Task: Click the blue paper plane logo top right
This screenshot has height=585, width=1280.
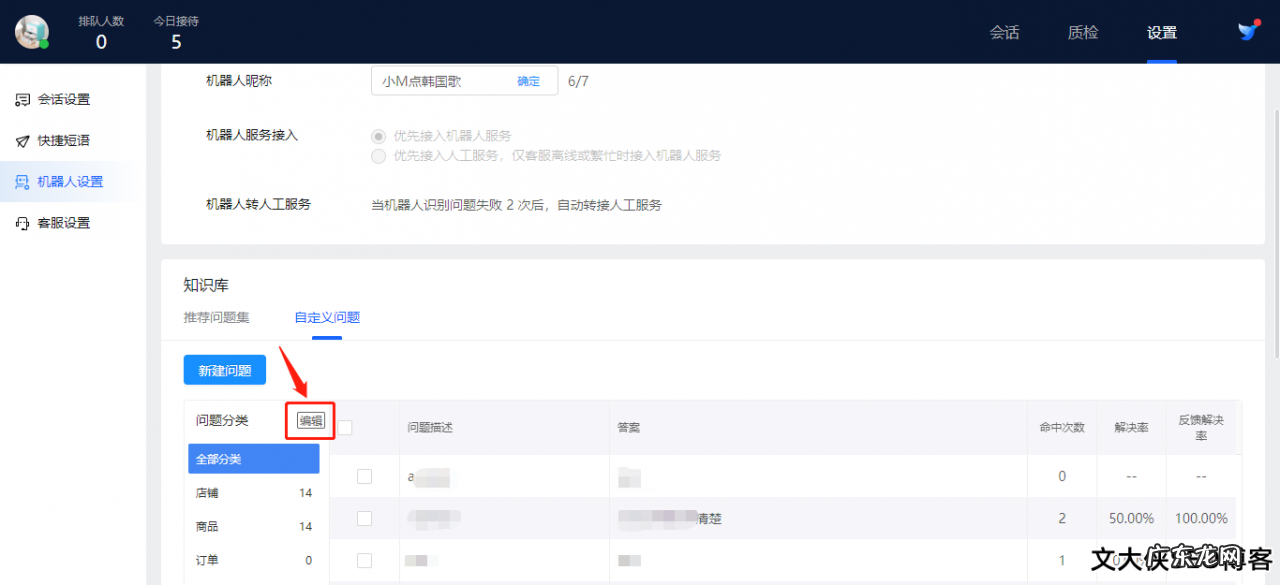Action: coord(1247,31)
